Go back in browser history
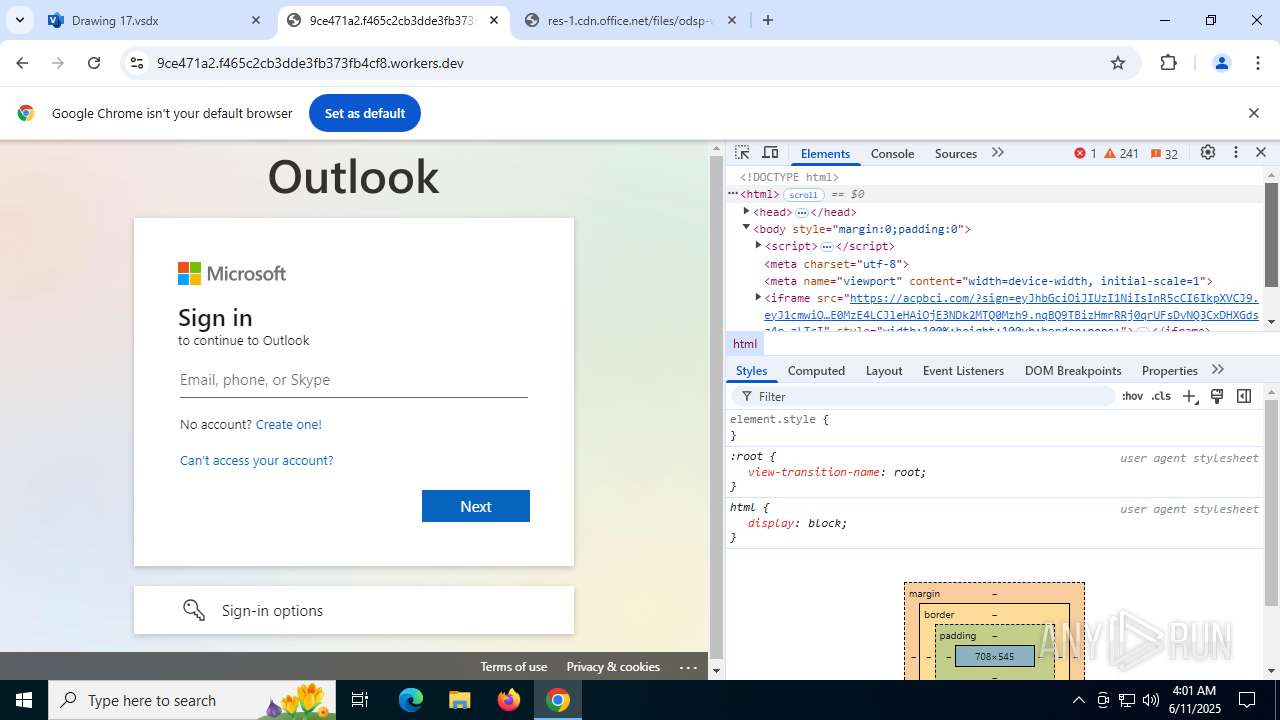Screen dimensions: 1280x720 point(22,63)
